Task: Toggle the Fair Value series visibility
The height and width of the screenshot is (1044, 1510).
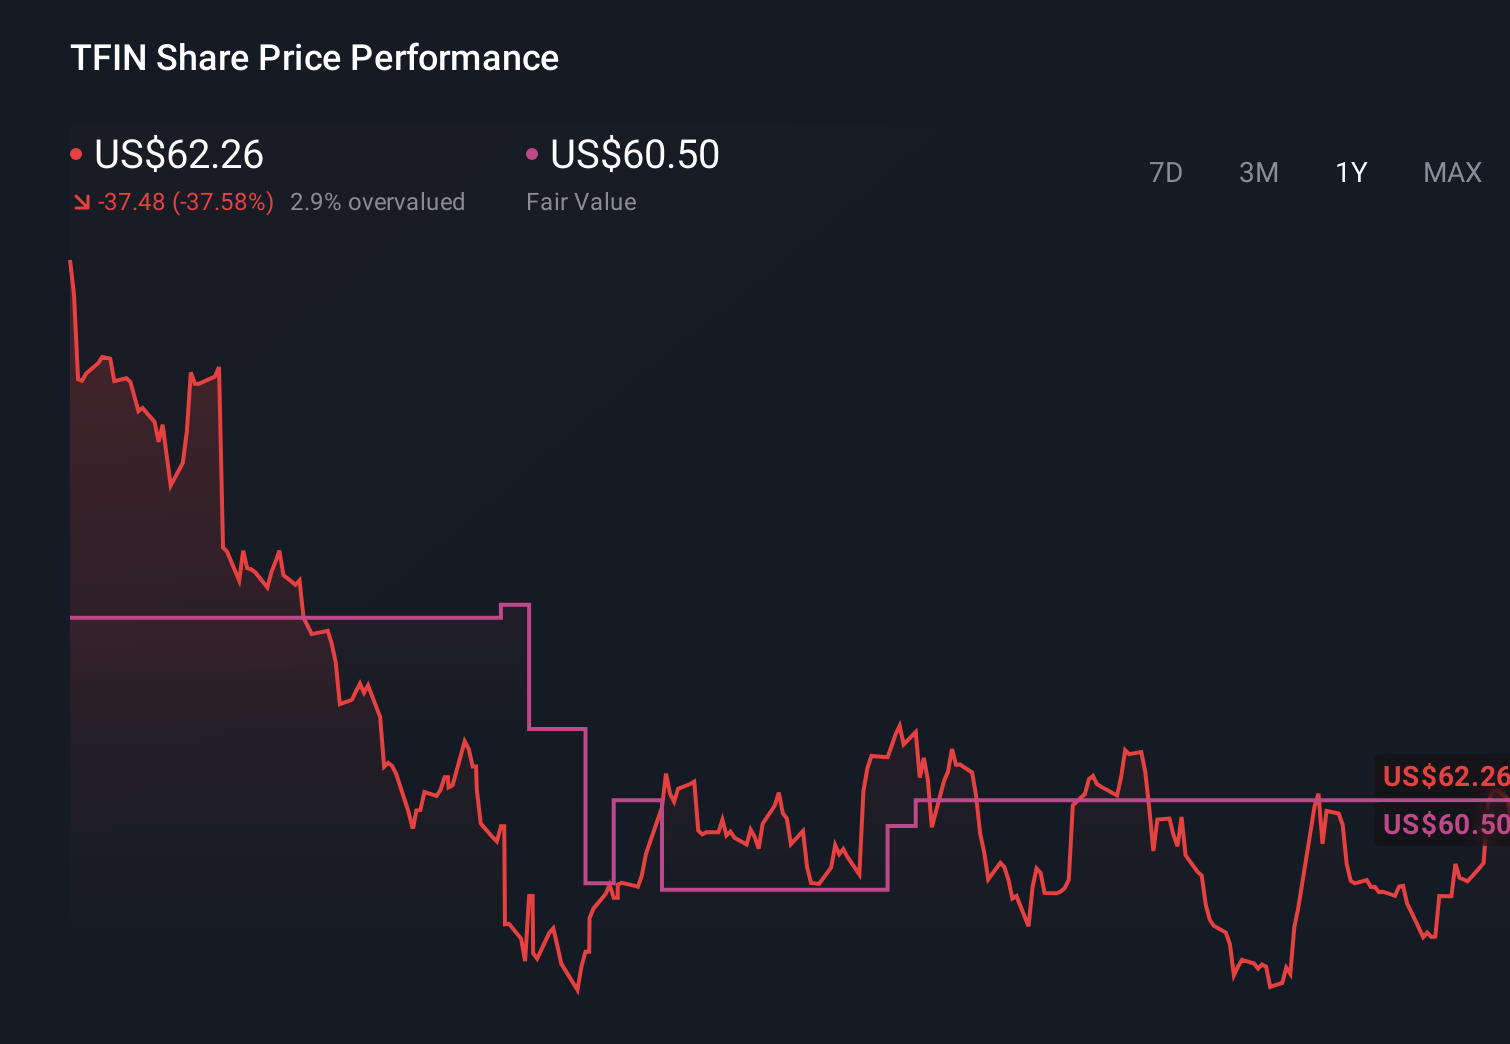Action: [x=534, y=153]
